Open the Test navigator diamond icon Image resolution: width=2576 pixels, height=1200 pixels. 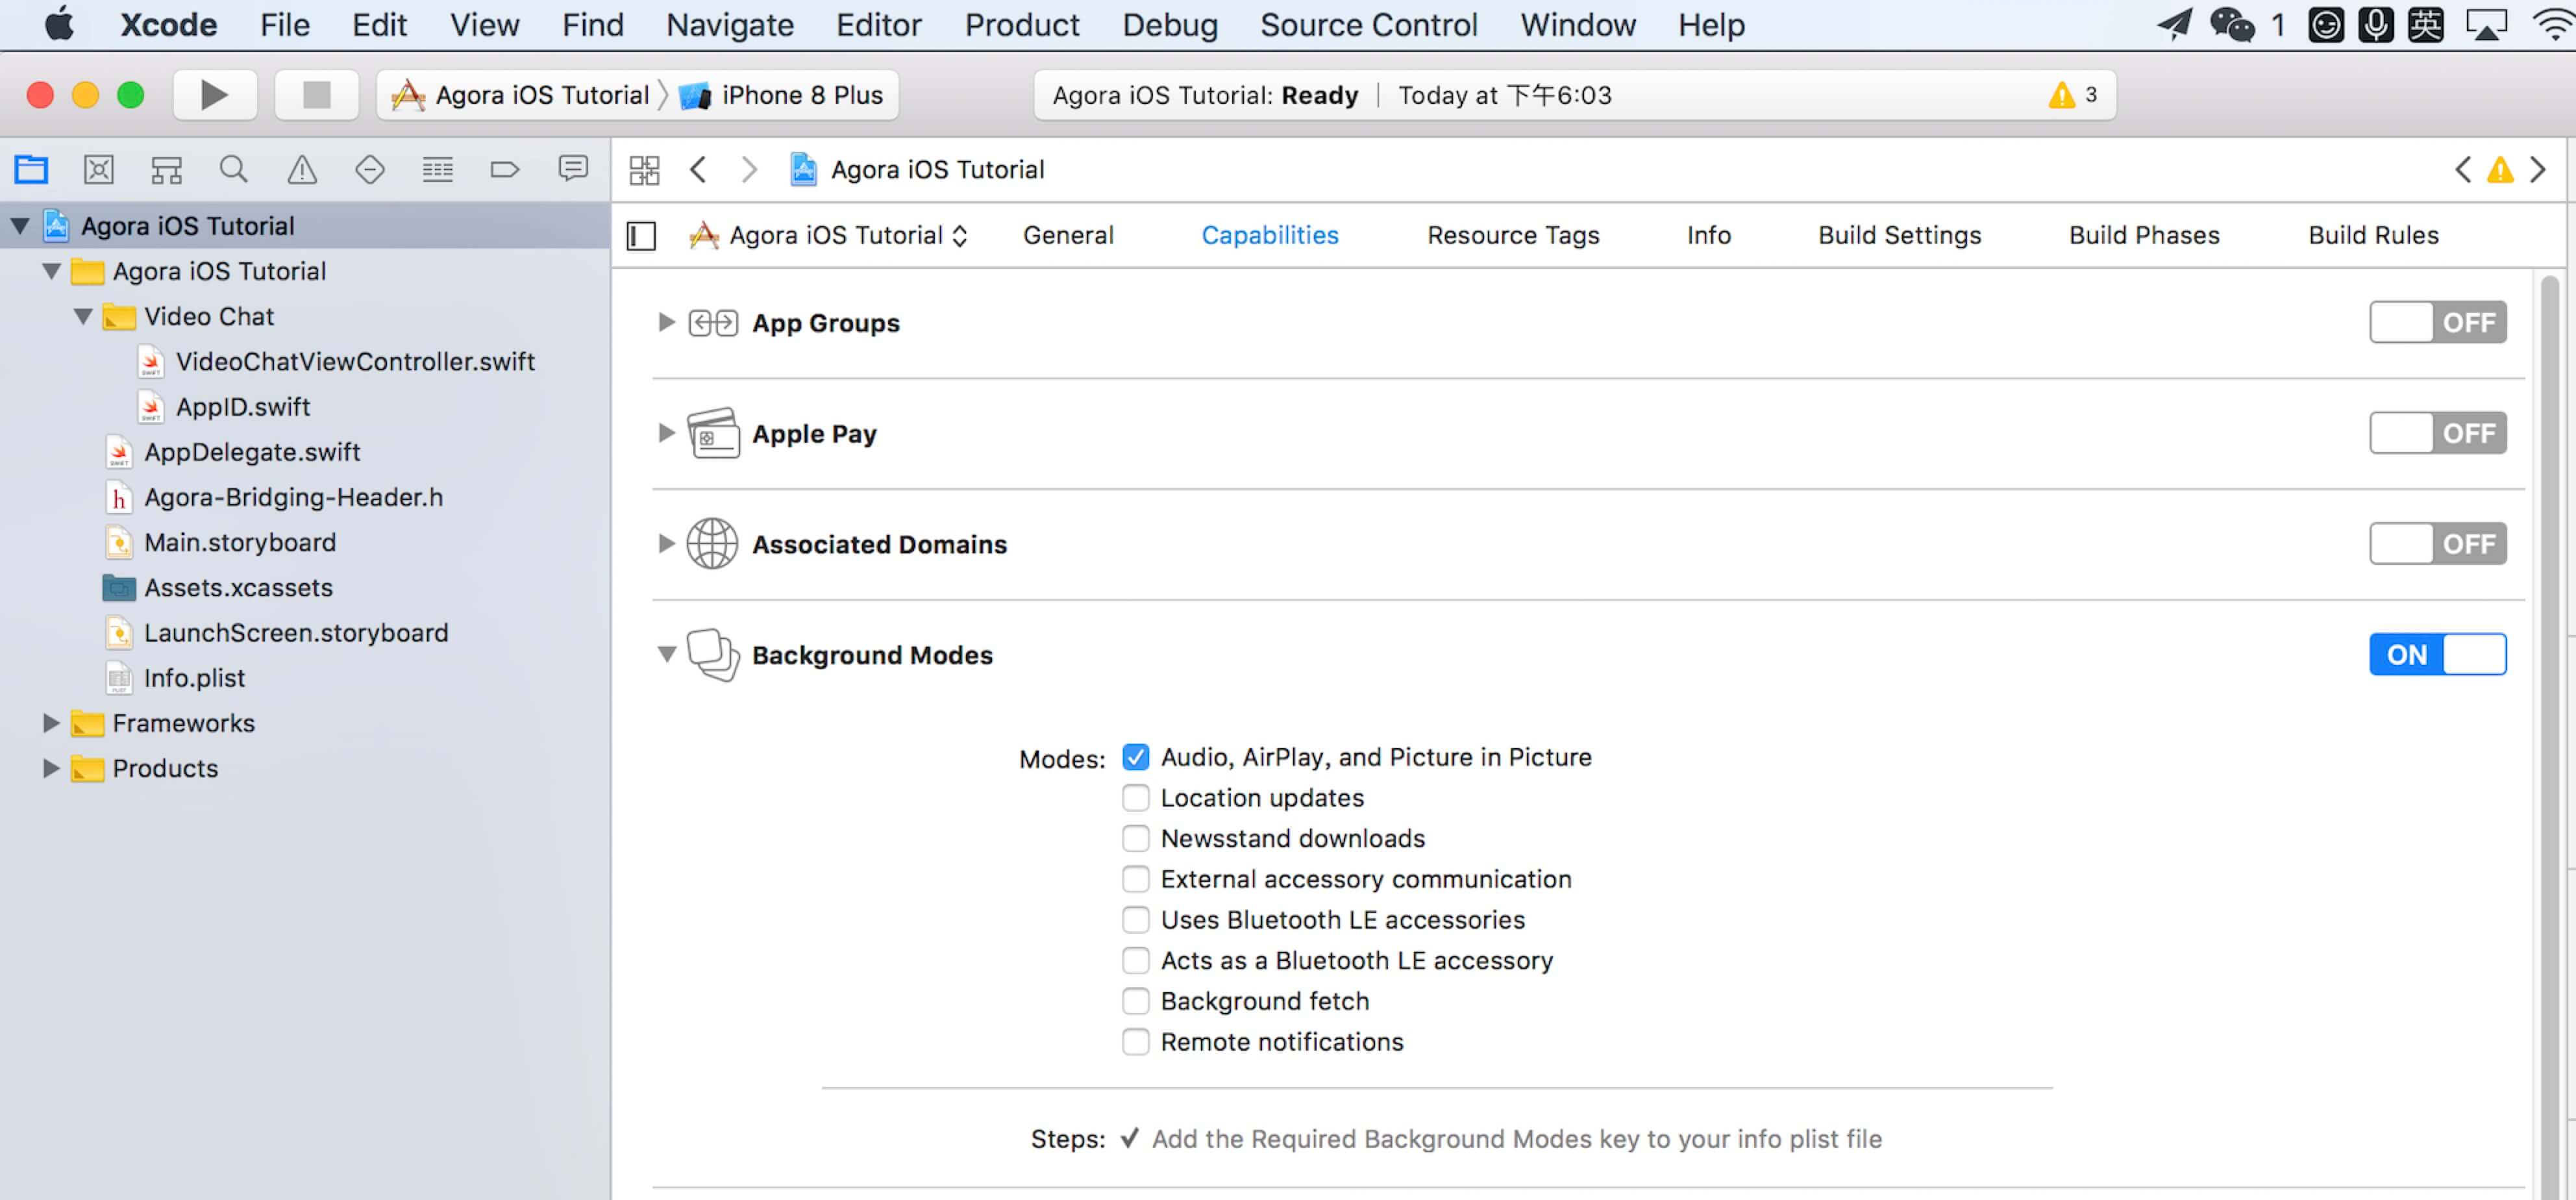(370, 169)
